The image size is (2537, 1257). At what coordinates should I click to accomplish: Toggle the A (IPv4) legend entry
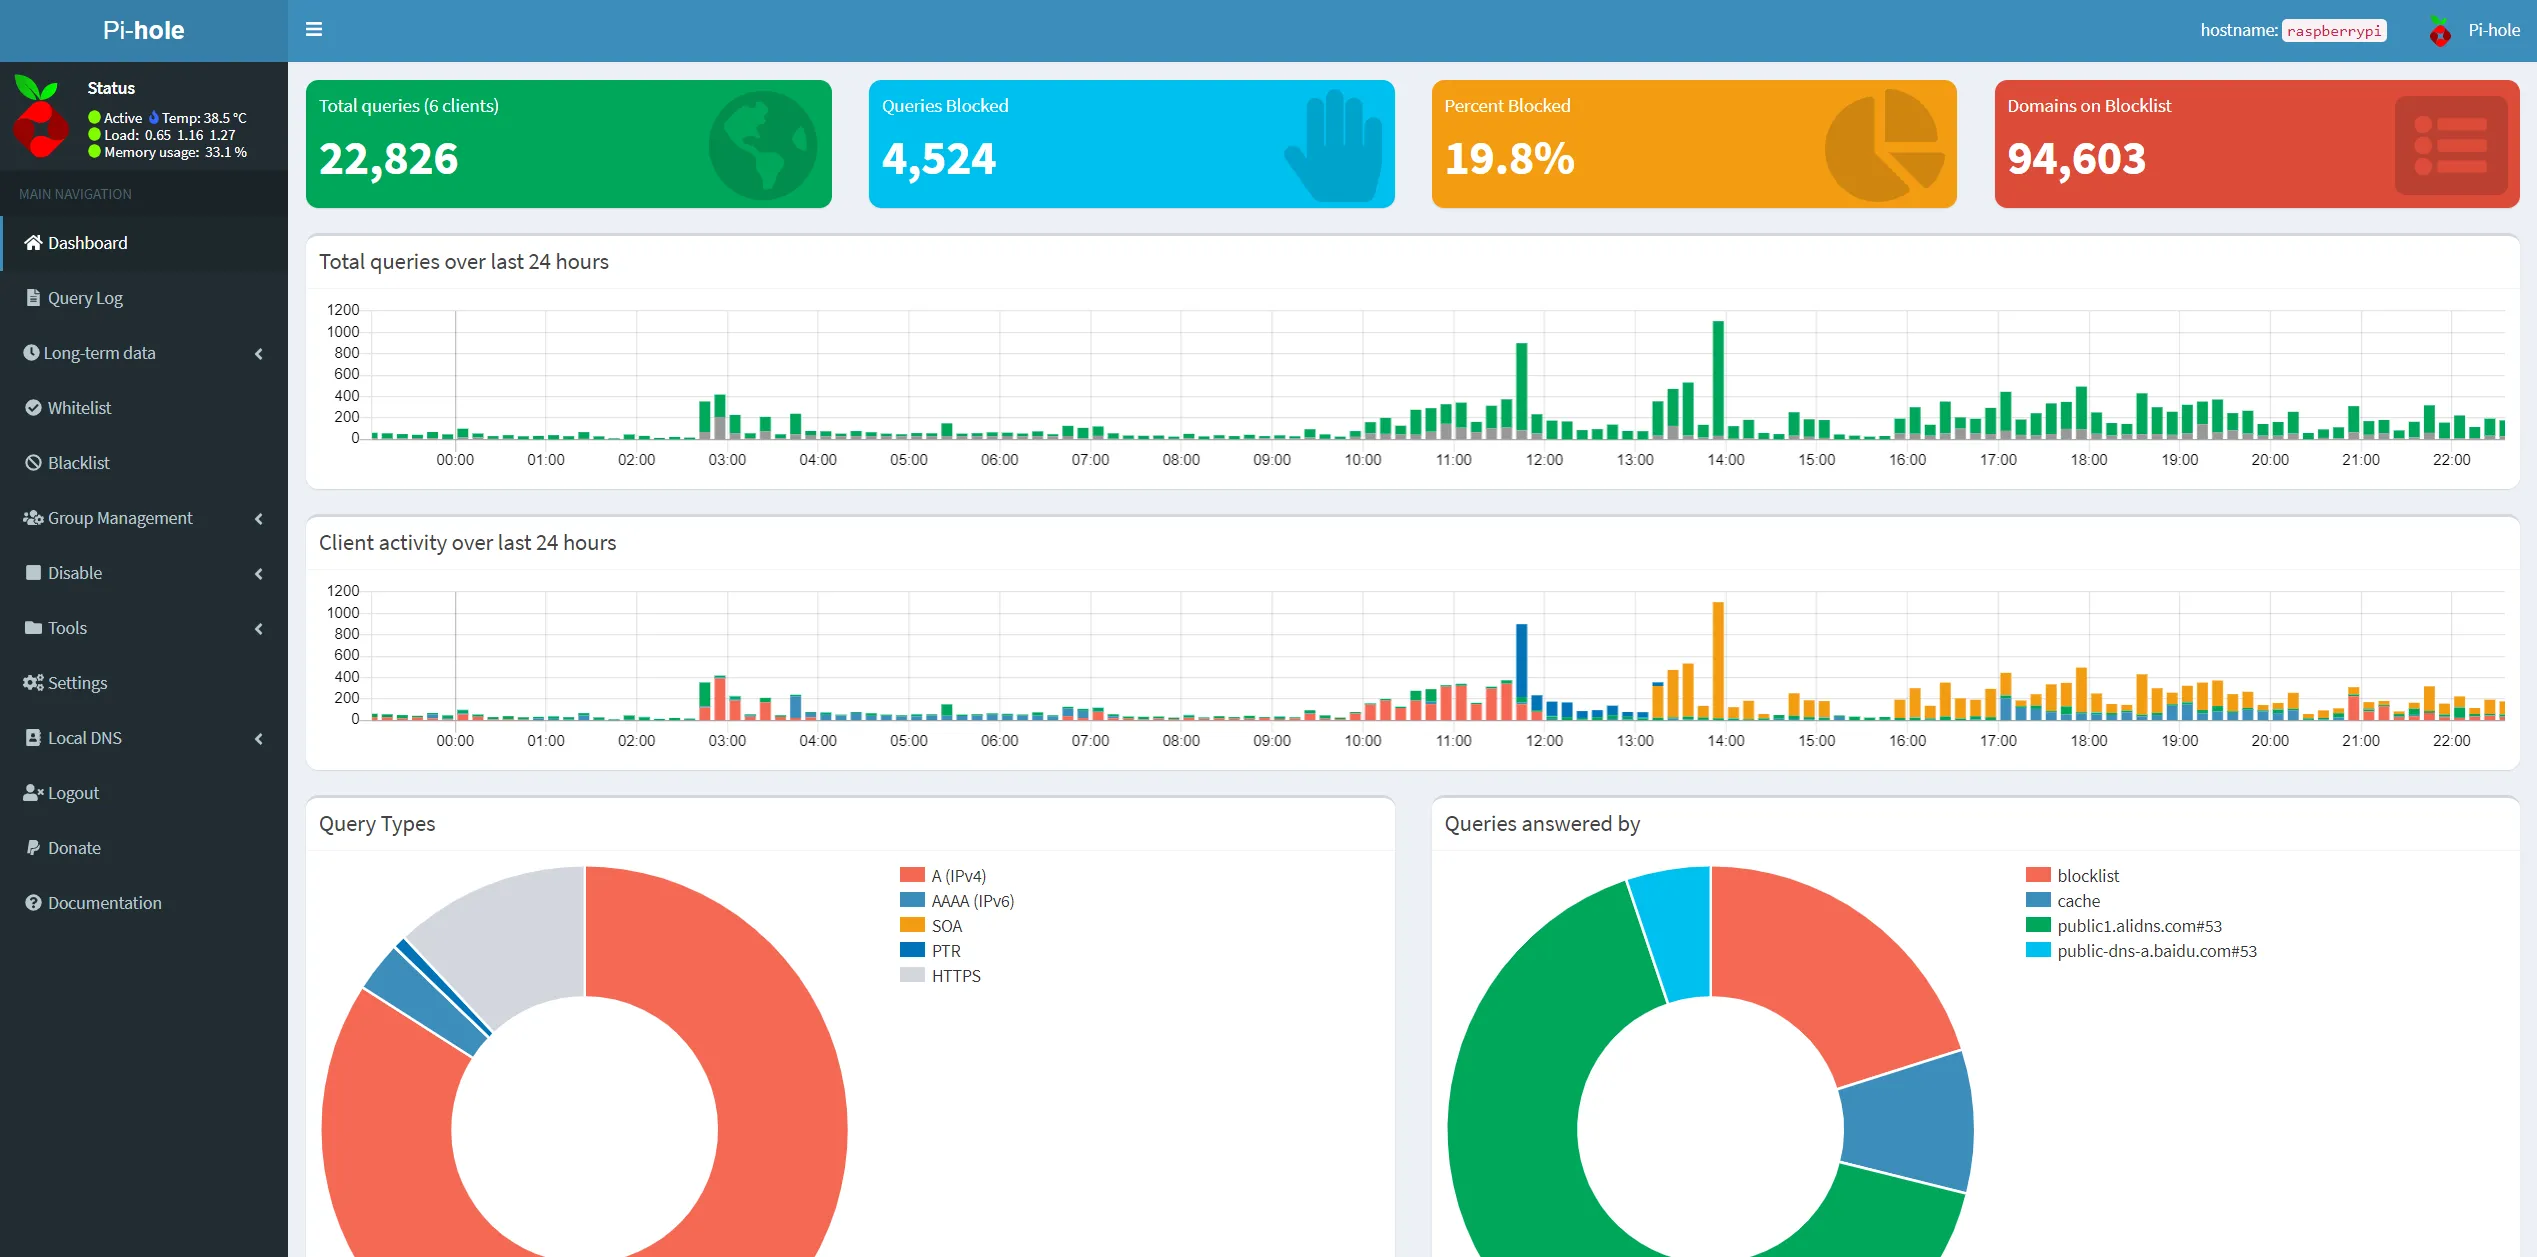tap(958, 875)
